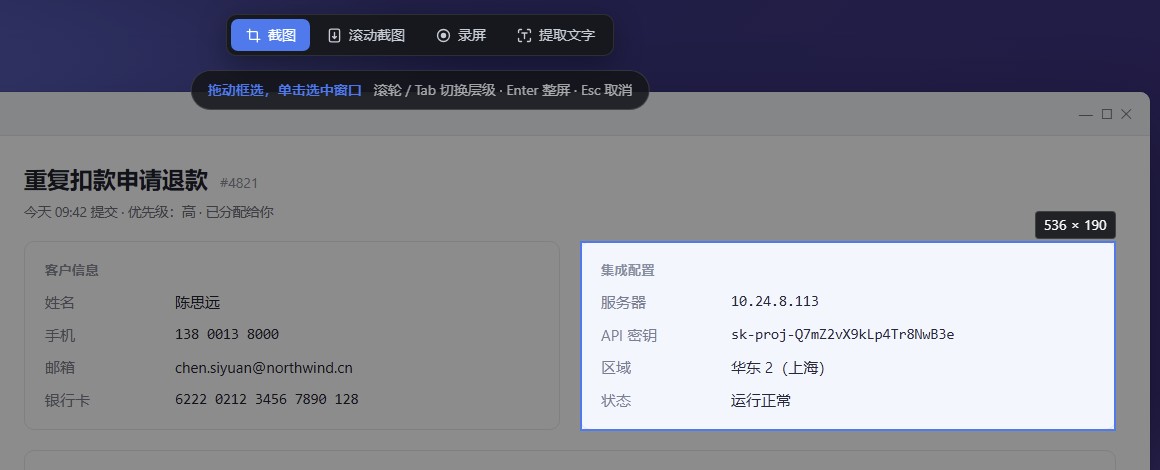The image size is (1160, 470).
Task: Close the ticket window
Action: (1126, 114)
